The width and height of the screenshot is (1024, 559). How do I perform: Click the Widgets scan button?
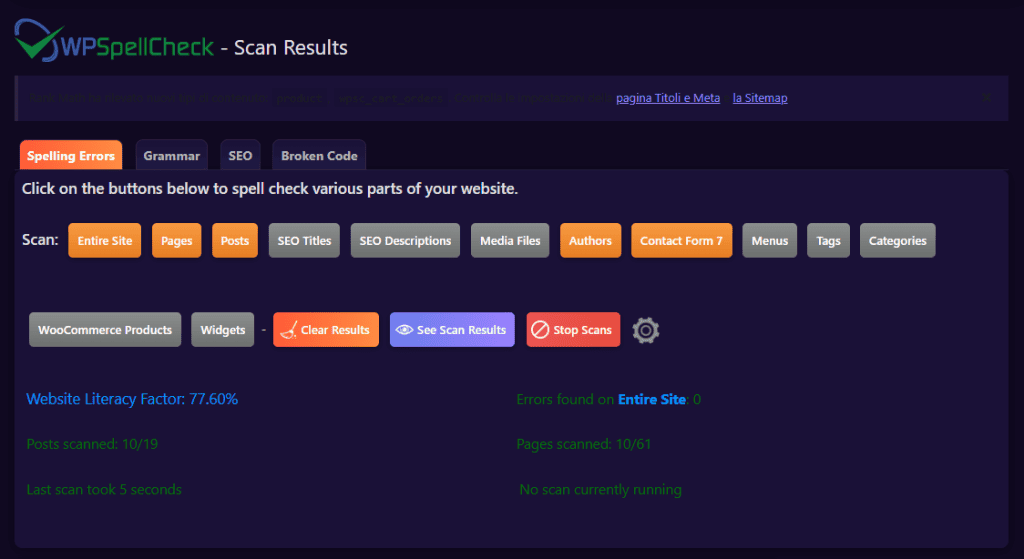223,330
